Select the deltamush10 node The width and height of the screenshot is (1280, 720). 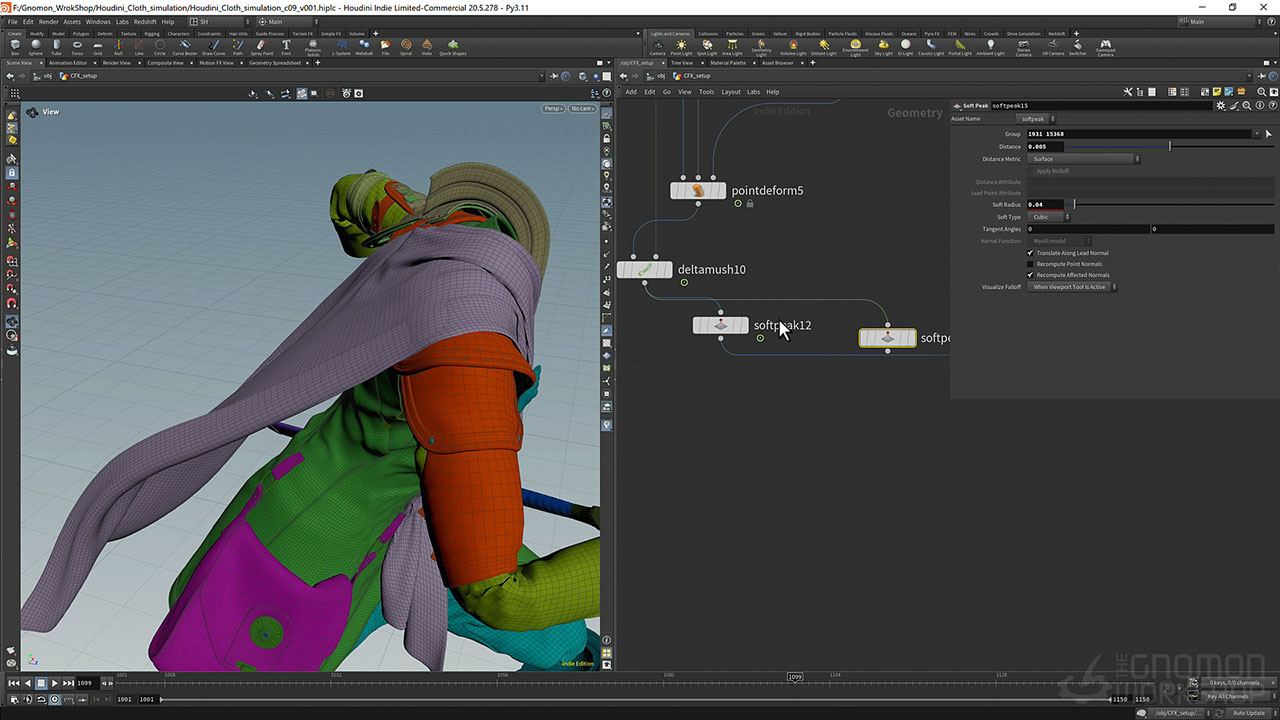(644, 269)
